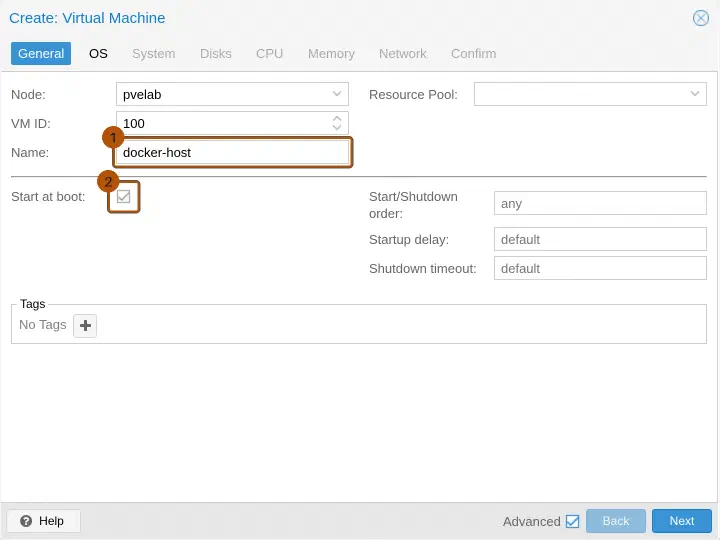The height and width of the screenshot is (540, 720).
Task: Click the Start/Shutdown order field
Action: [x=600, y=203]
